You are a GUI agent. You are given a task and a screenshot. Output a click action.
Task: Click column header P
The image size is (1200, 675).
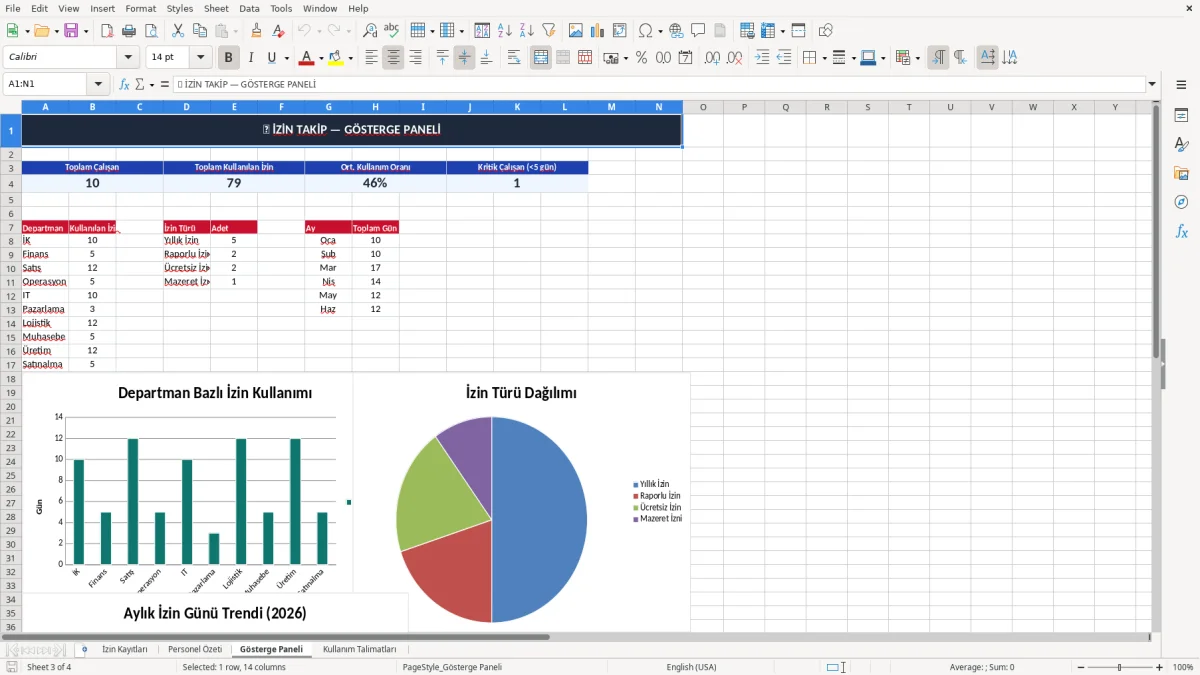click(744, 107)
